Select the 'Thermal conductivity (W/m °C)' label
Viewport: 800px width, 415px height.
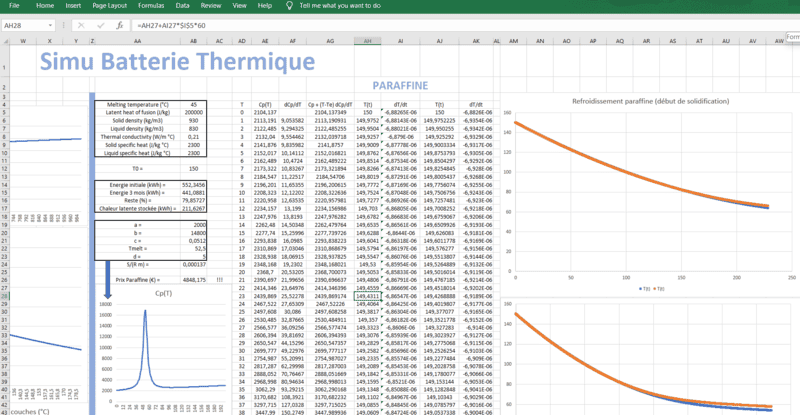click(138, 137)
